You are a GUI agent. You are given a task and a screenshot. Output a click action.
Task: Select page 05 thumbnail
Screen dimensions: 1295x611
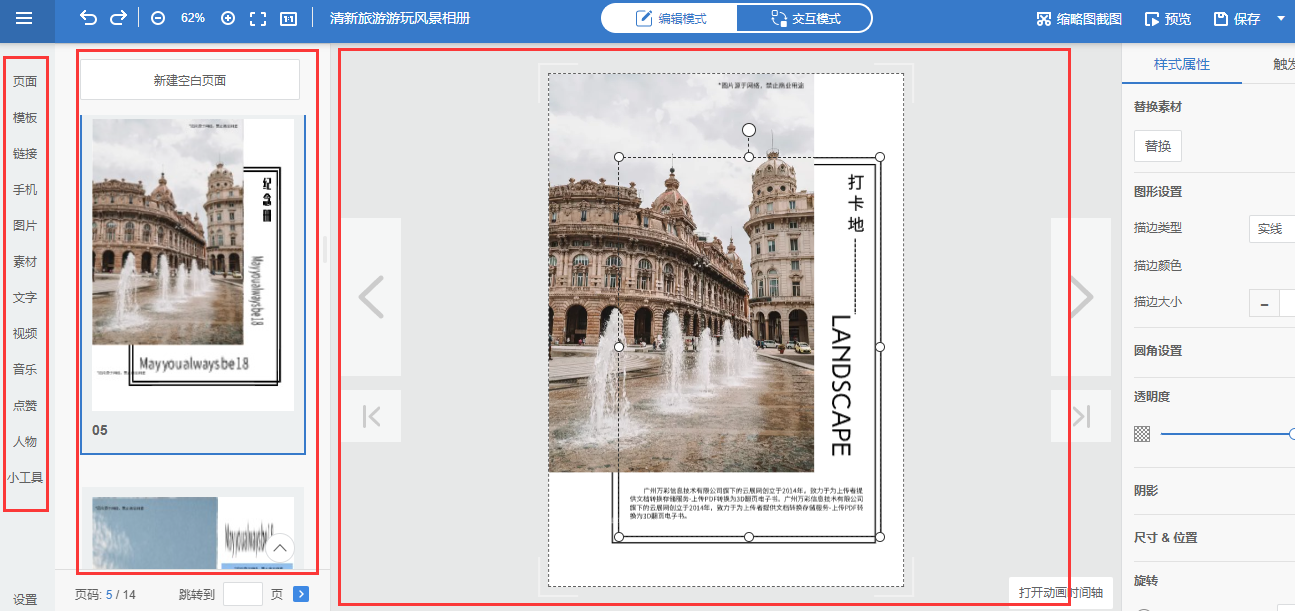[193, 284]
